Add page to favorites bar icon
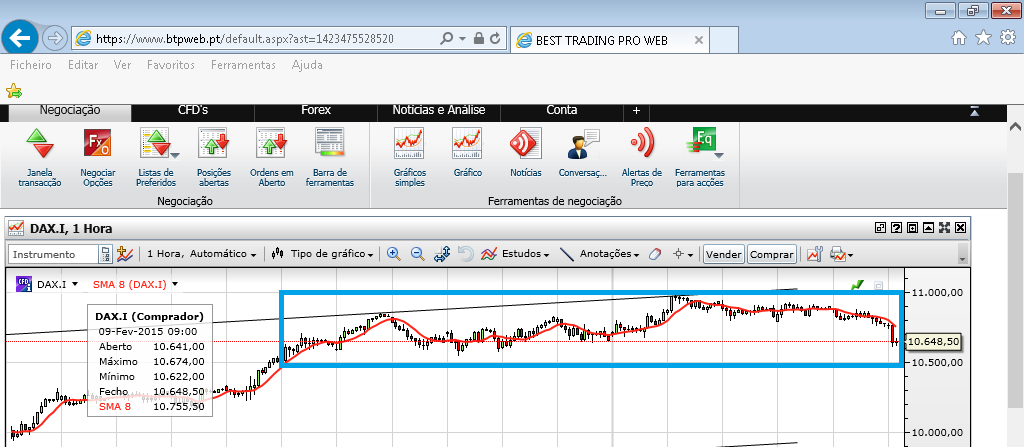 (14, 91)
